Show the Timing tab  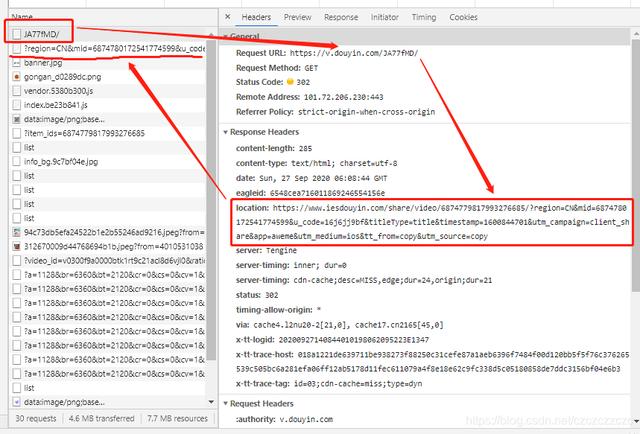pyautogui.click(x=424, y=17)
